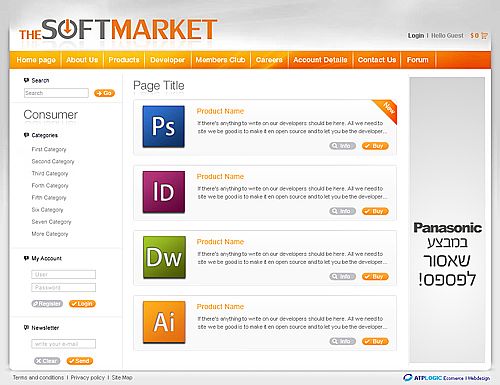The width and height of the screenshot is (500, 385).
Task: Click the Hello Guest text
Action: pos(447,35)
